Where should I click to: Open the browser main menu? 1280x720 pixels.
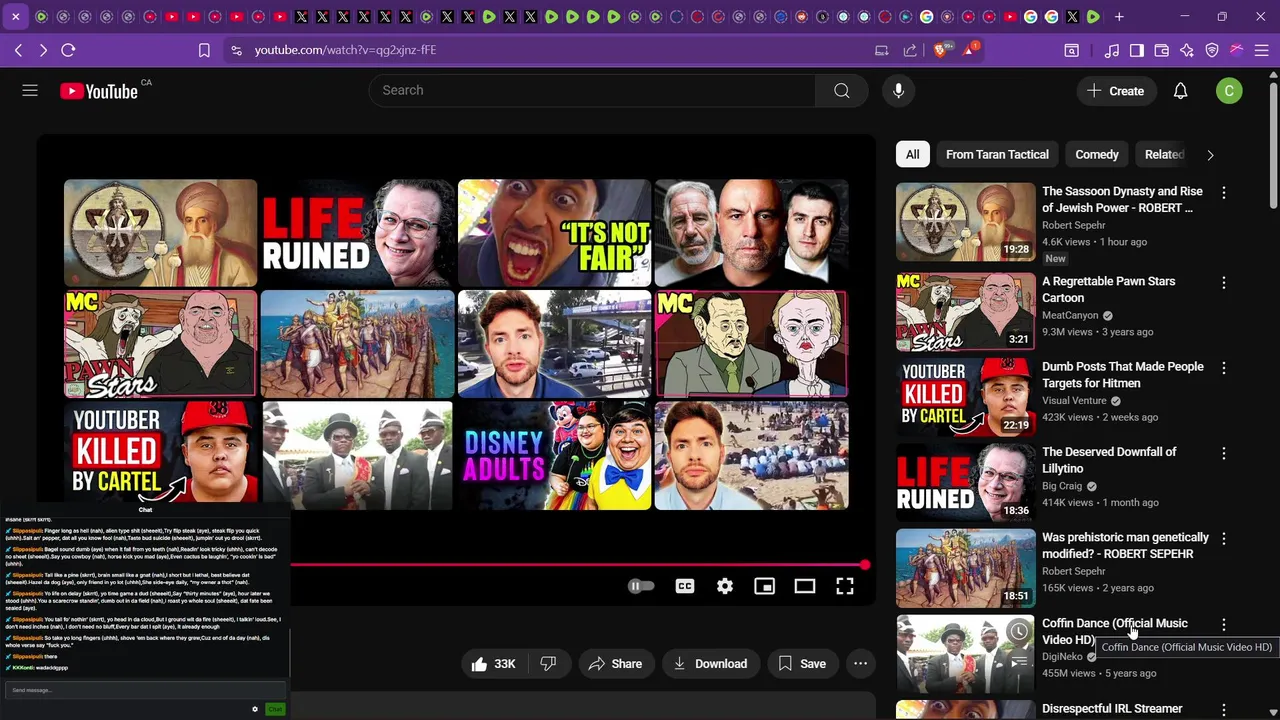tap(1262, 50)
